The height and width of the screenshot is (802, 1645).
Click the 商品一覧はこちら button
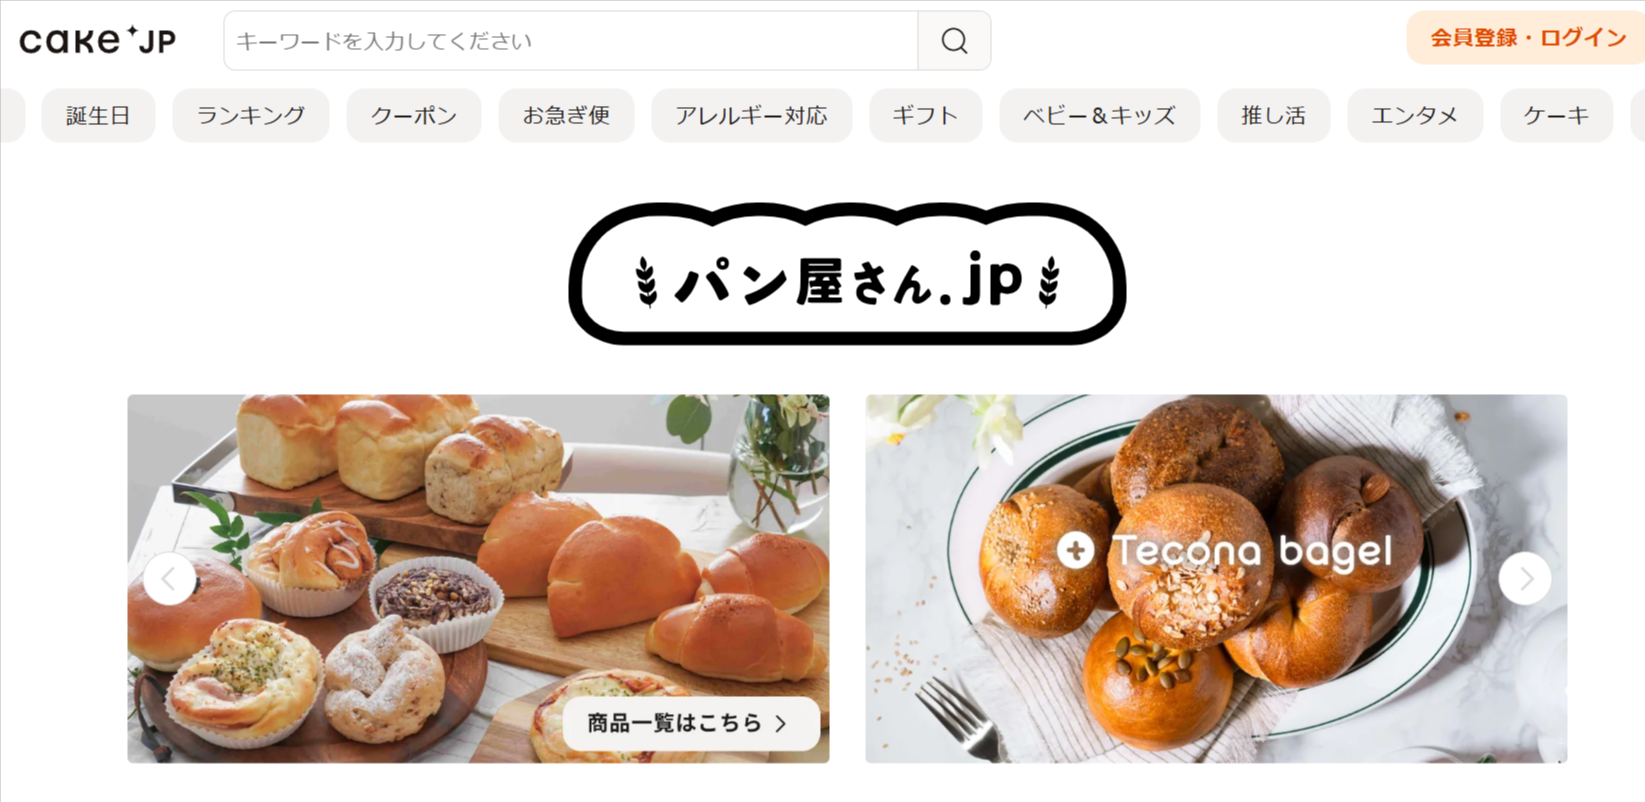(x=691, y=723)
